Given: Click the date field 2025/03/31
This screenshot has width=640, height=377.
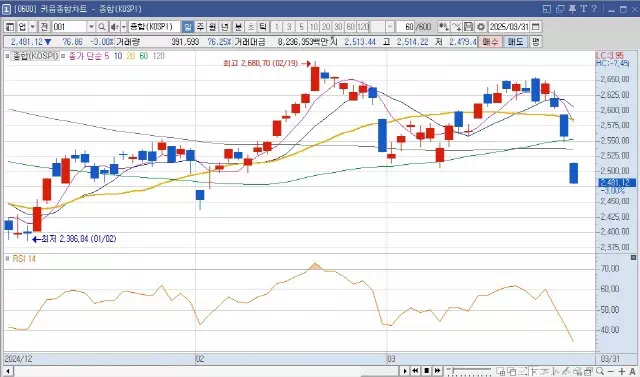Looking at the screenshot, I should 509,27.
